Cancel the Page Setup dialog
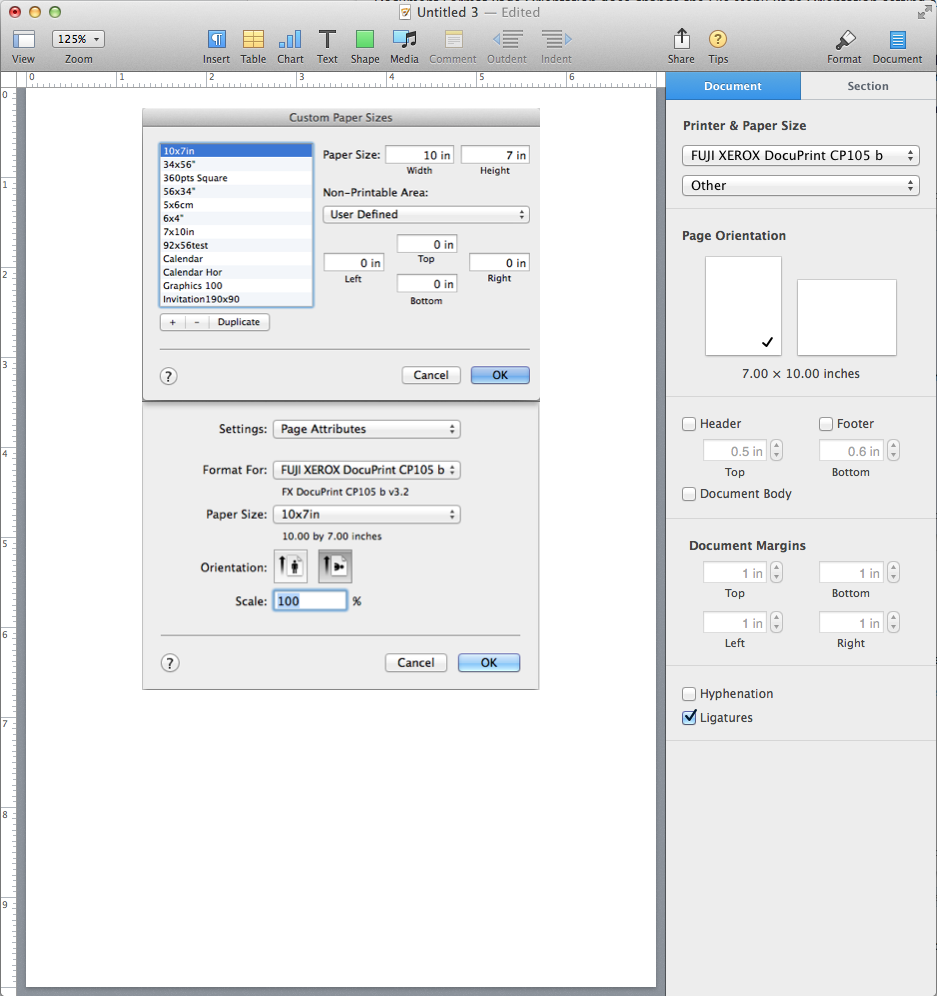The height and width of the screenshot is (996, 937). click(x=416, y=663)
